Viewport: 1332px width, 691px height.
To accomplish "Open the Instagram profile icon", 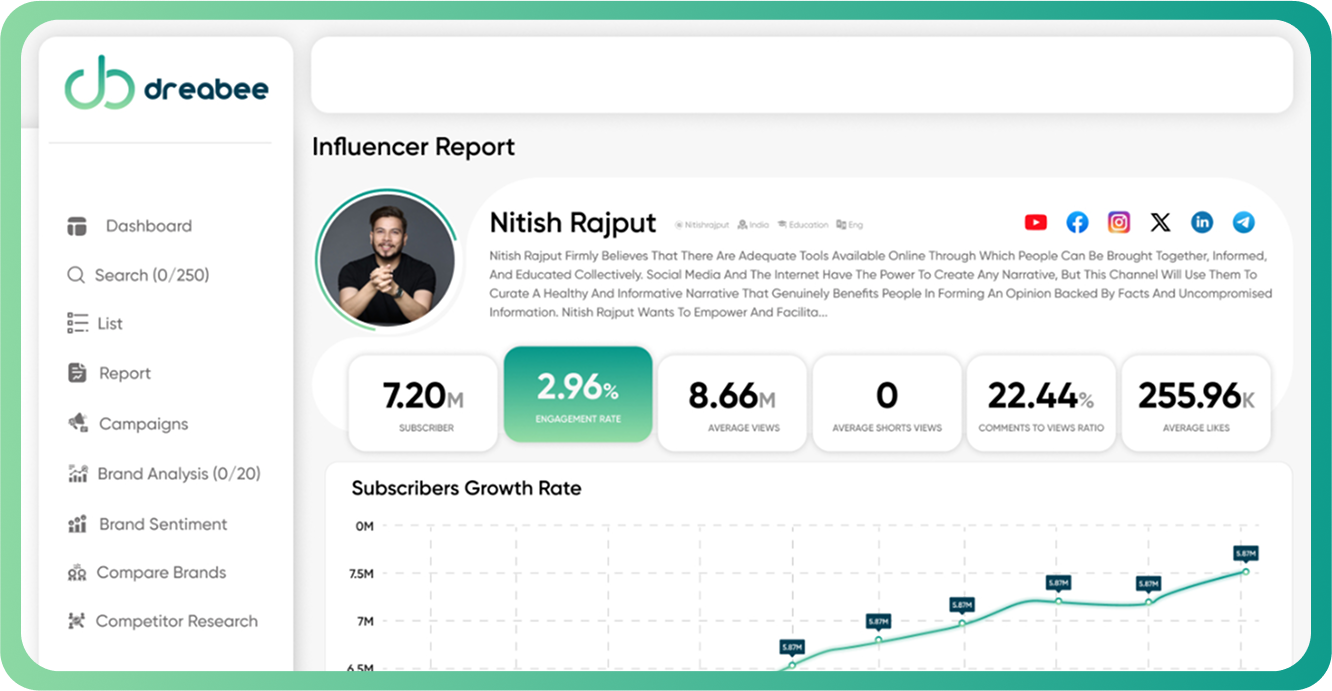I will (1118, 222).
